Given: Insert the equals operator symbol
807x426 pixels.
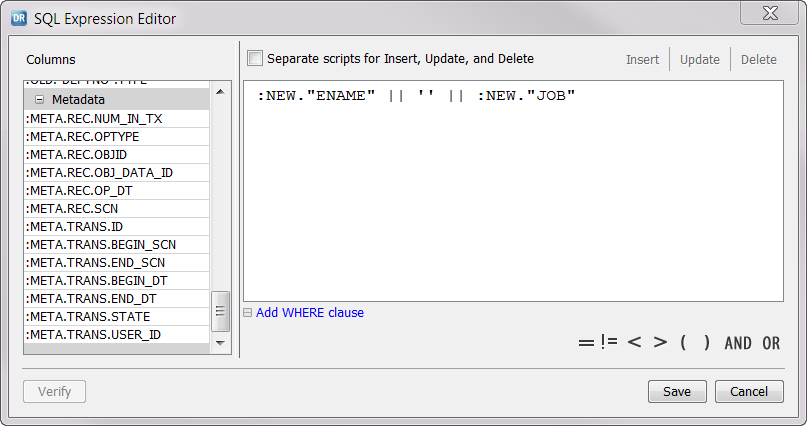Looking at the screenshot, I should pos(586,343).
